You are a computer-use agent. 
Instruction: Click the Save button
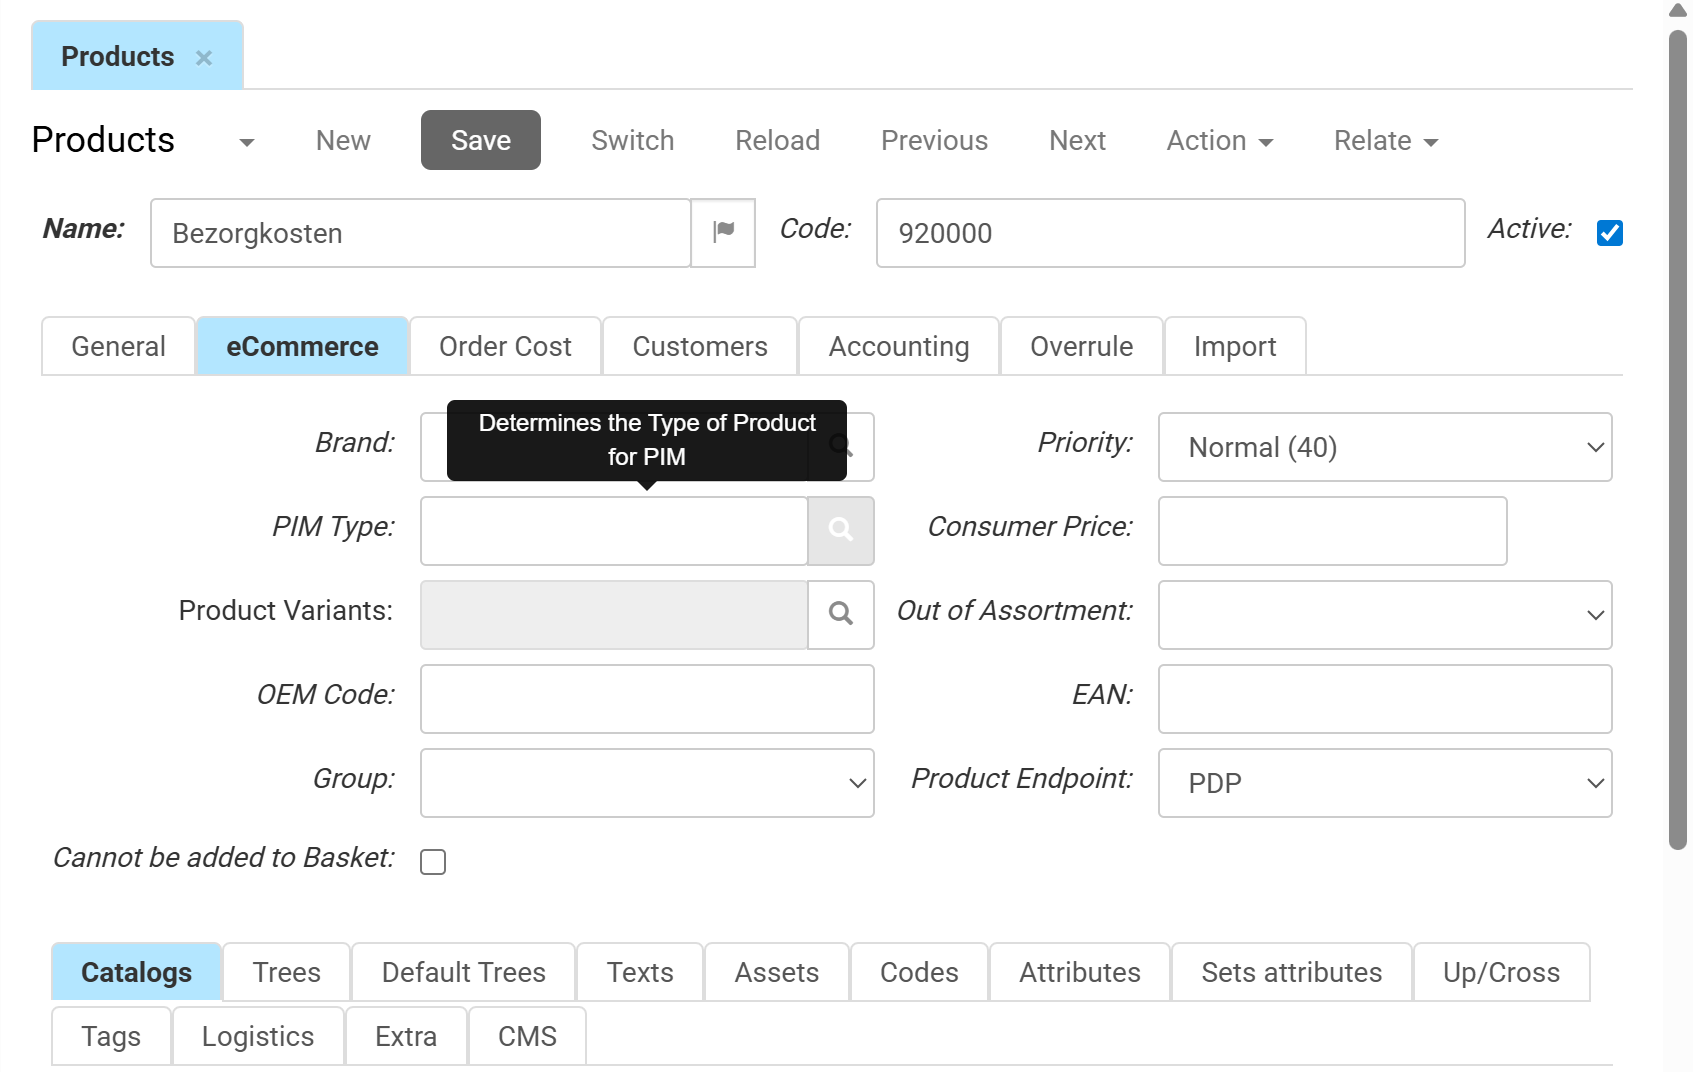click(480, 140)
